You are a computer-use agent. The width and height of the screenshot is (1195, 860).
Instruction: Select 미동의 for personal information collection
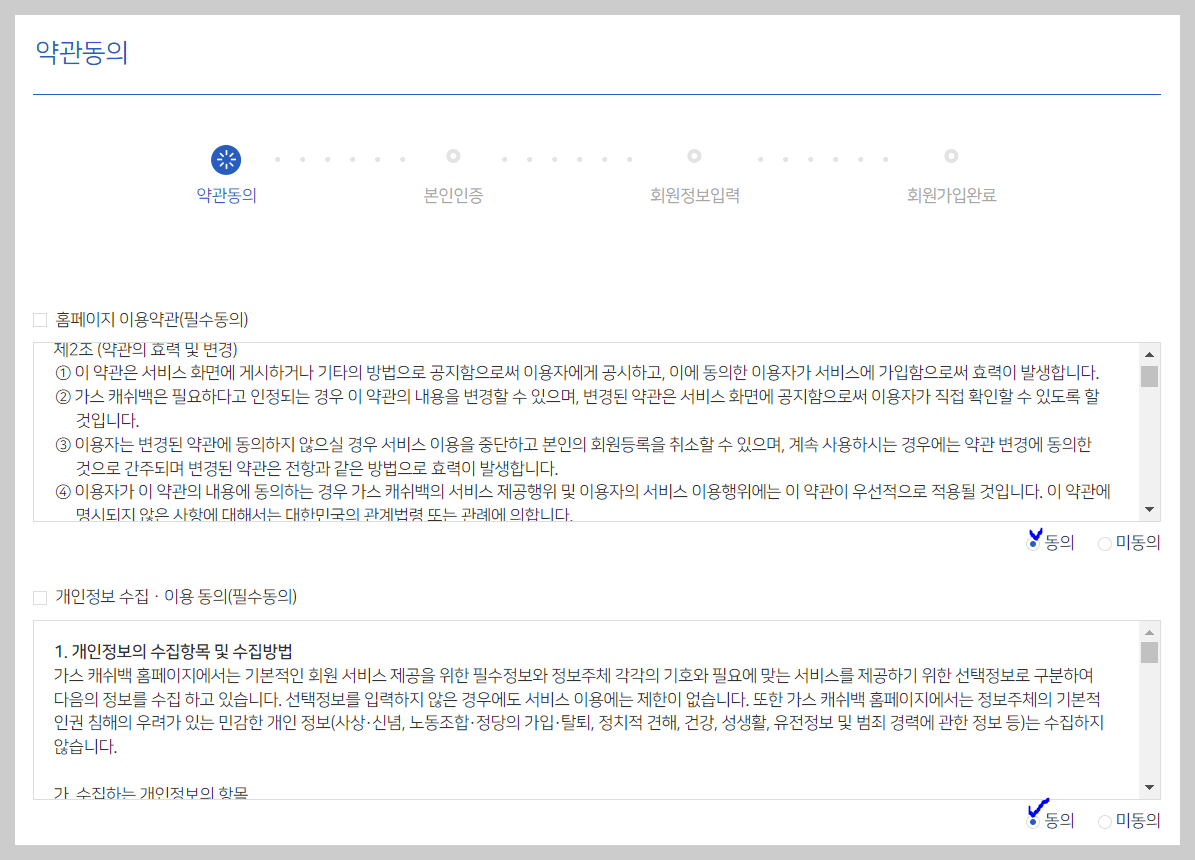click(x=1104, y=820)
